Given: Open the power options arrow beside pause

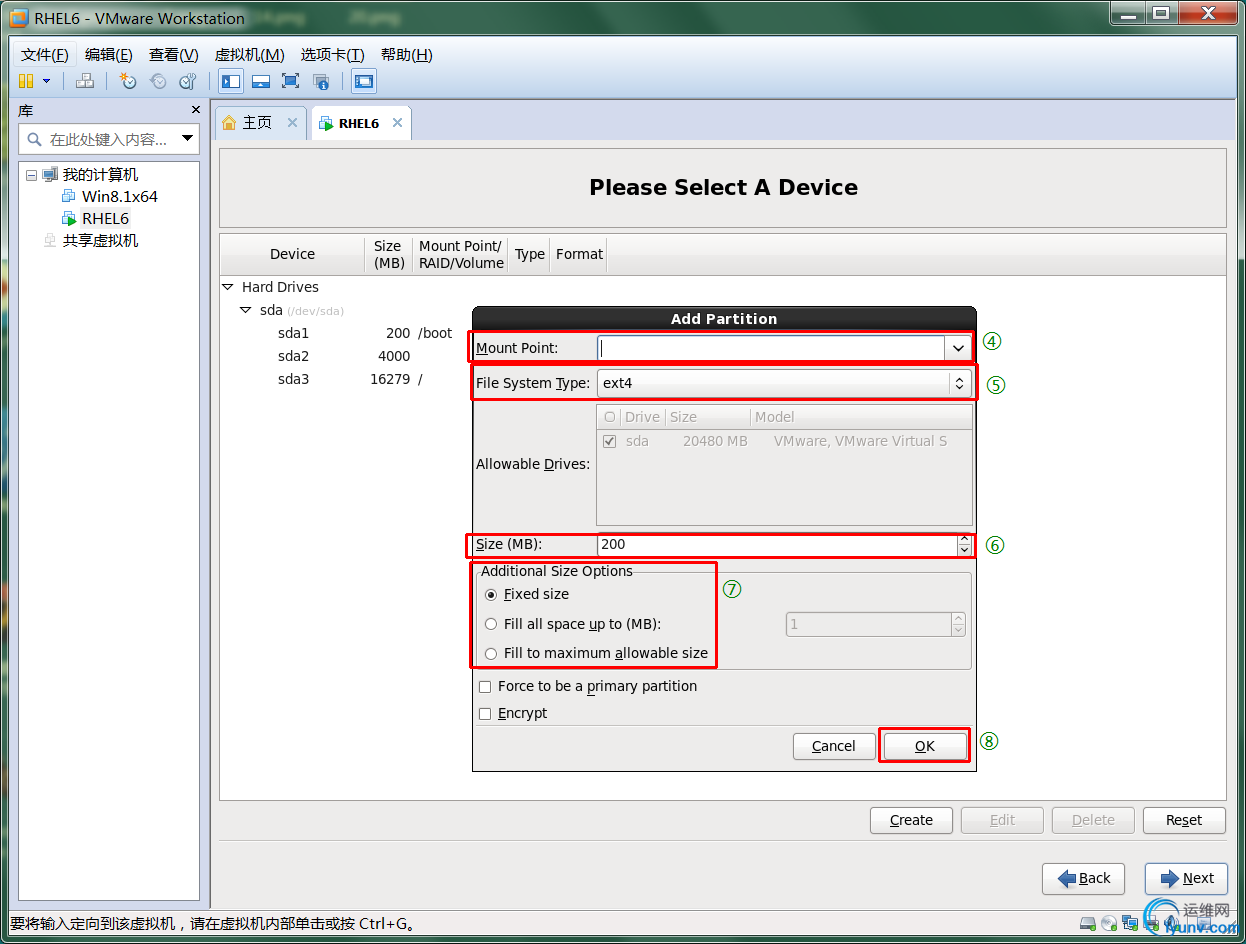Looking at the screenshot, I should (x=46, y=81).
